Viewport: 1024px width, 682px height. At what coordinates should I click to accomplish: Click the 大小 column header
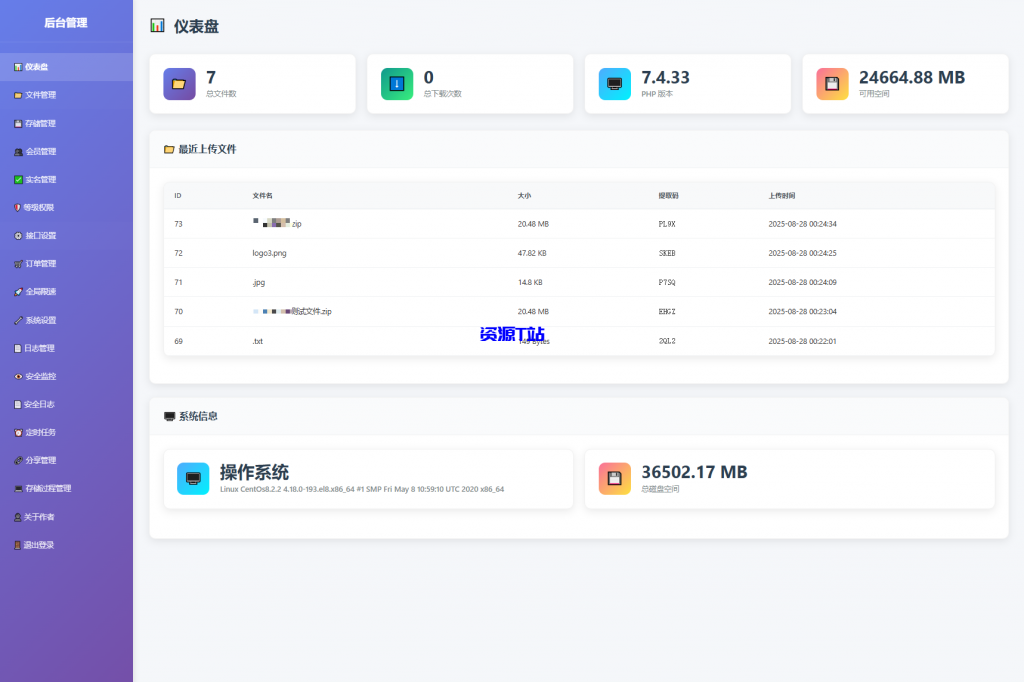tap(526, 195)
